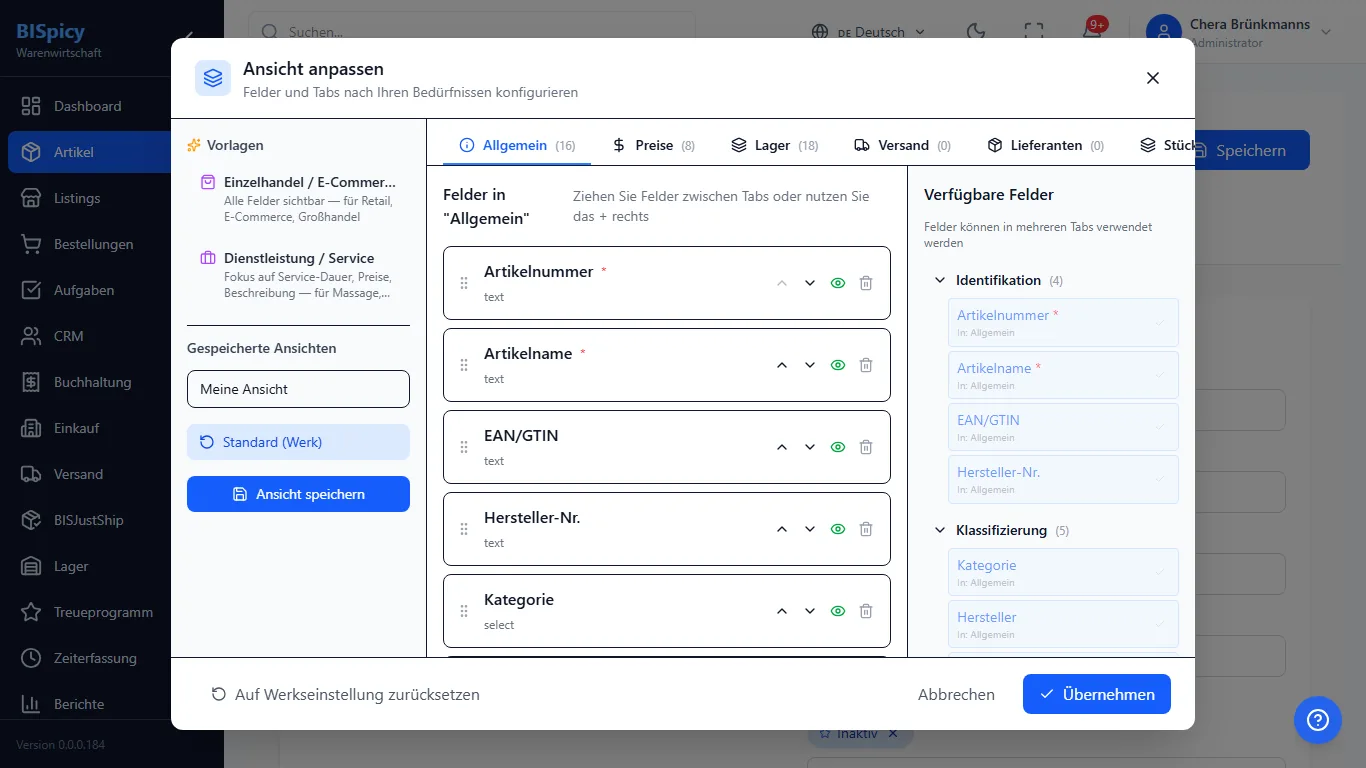Click the Meine Ansicht name field
1366x768 pixels.
pyautogui.click(x=298, y=389)
